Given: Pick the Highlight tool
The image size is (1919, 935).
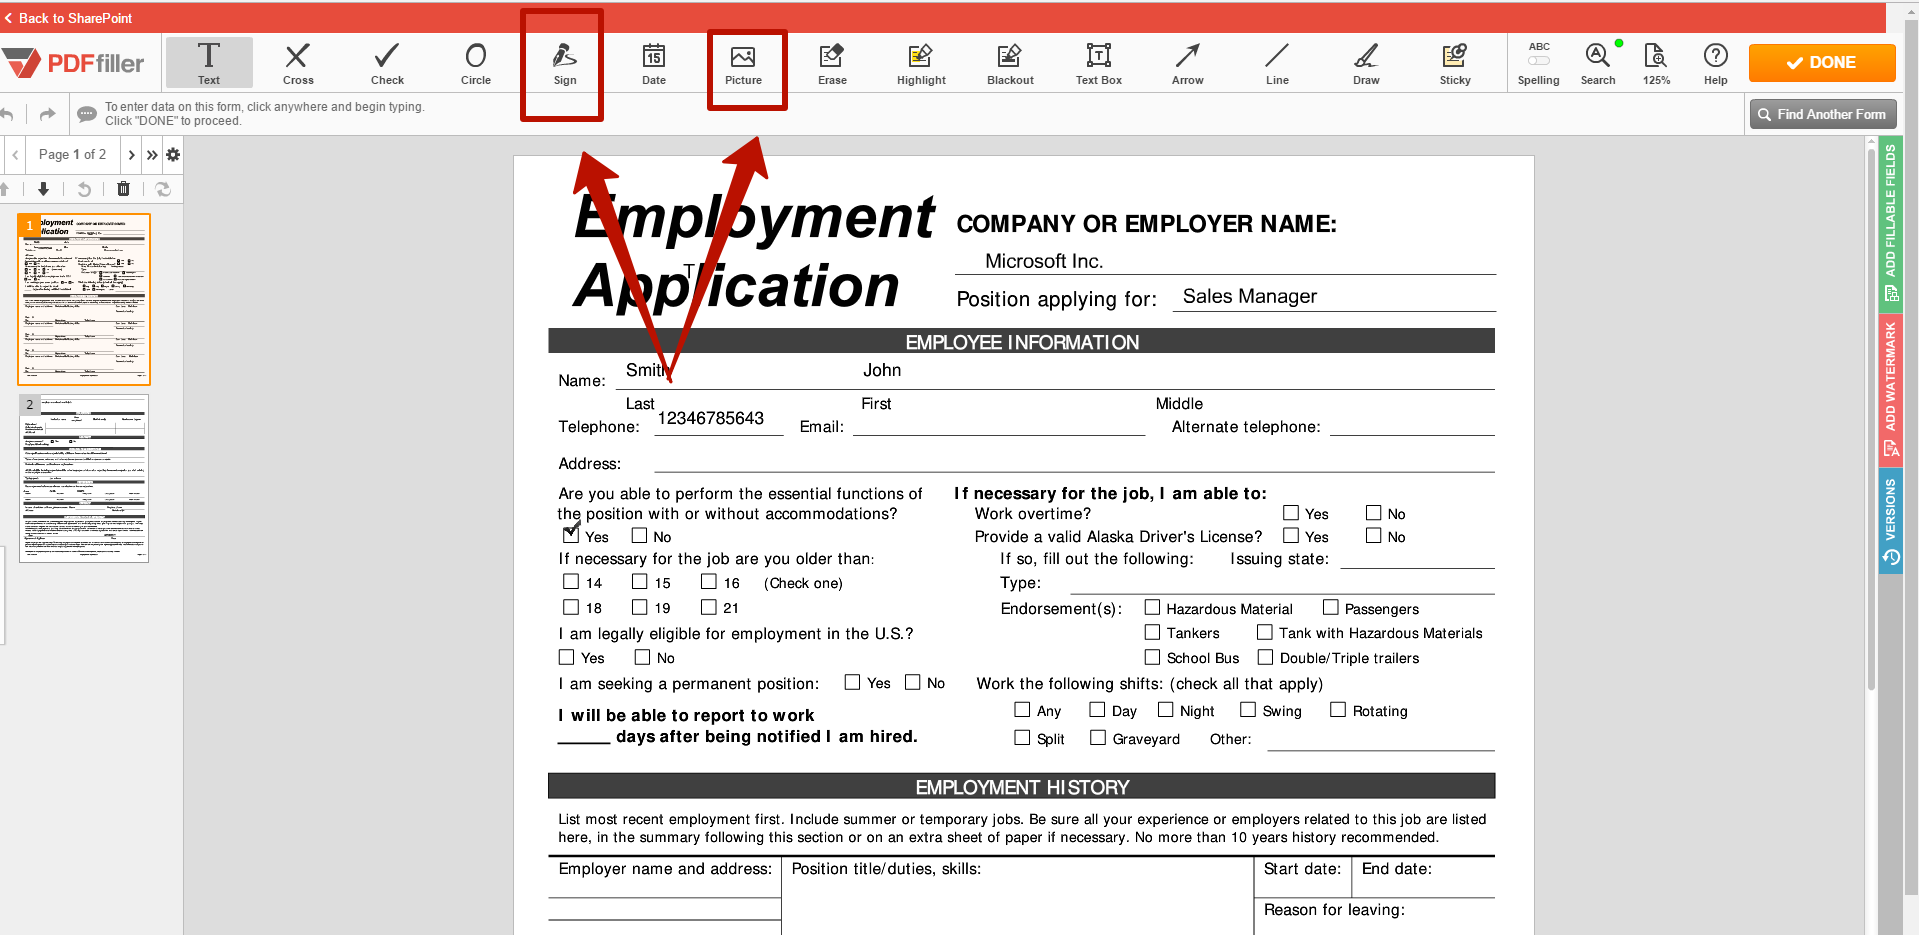Looking at the screenshot, I should [921, 63].
